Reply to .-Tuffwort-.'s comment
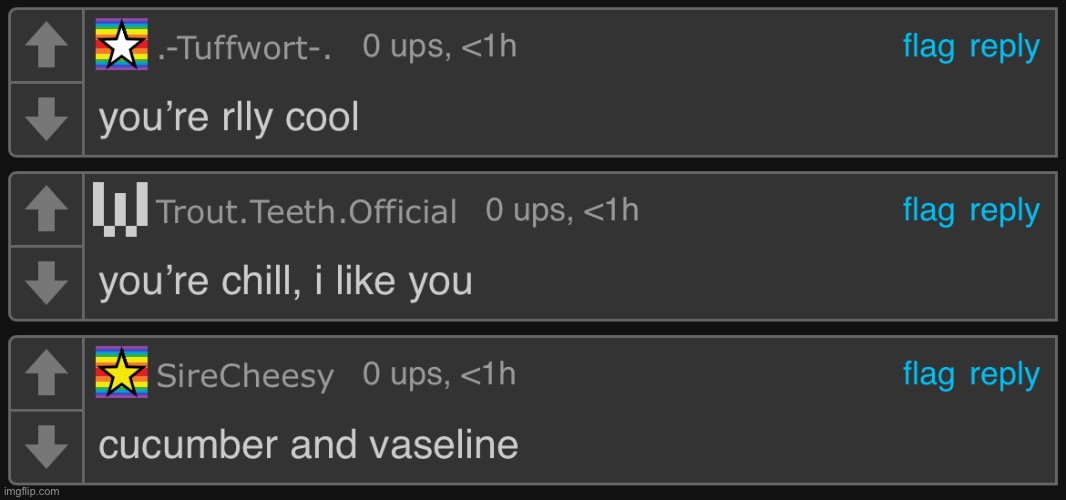Image resolution: width=1066 pixels, height=500 pixels. point(1004,47)
